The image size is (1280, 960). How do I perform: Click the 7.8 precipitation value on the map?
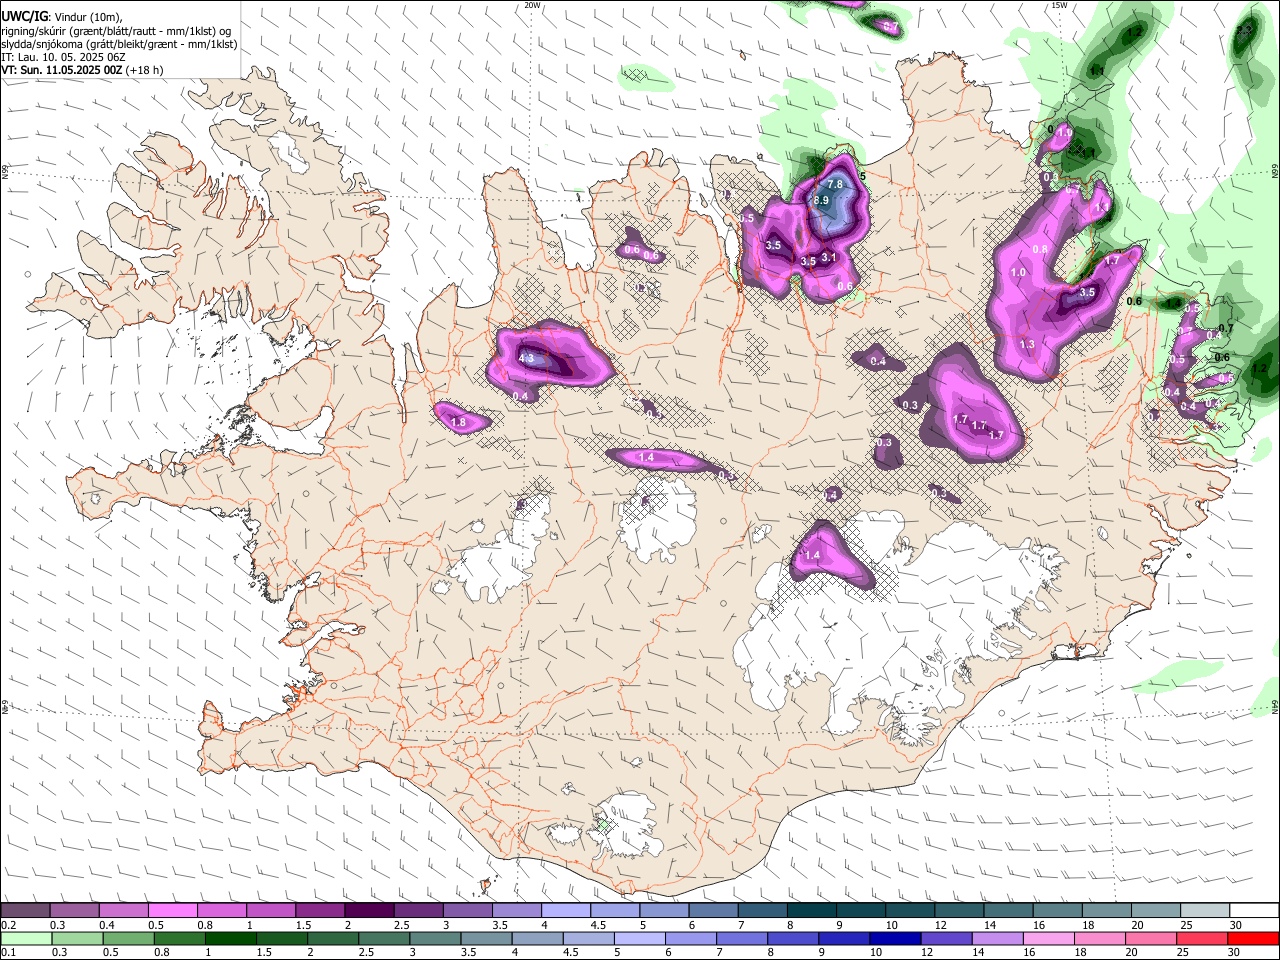pos(836,185)
